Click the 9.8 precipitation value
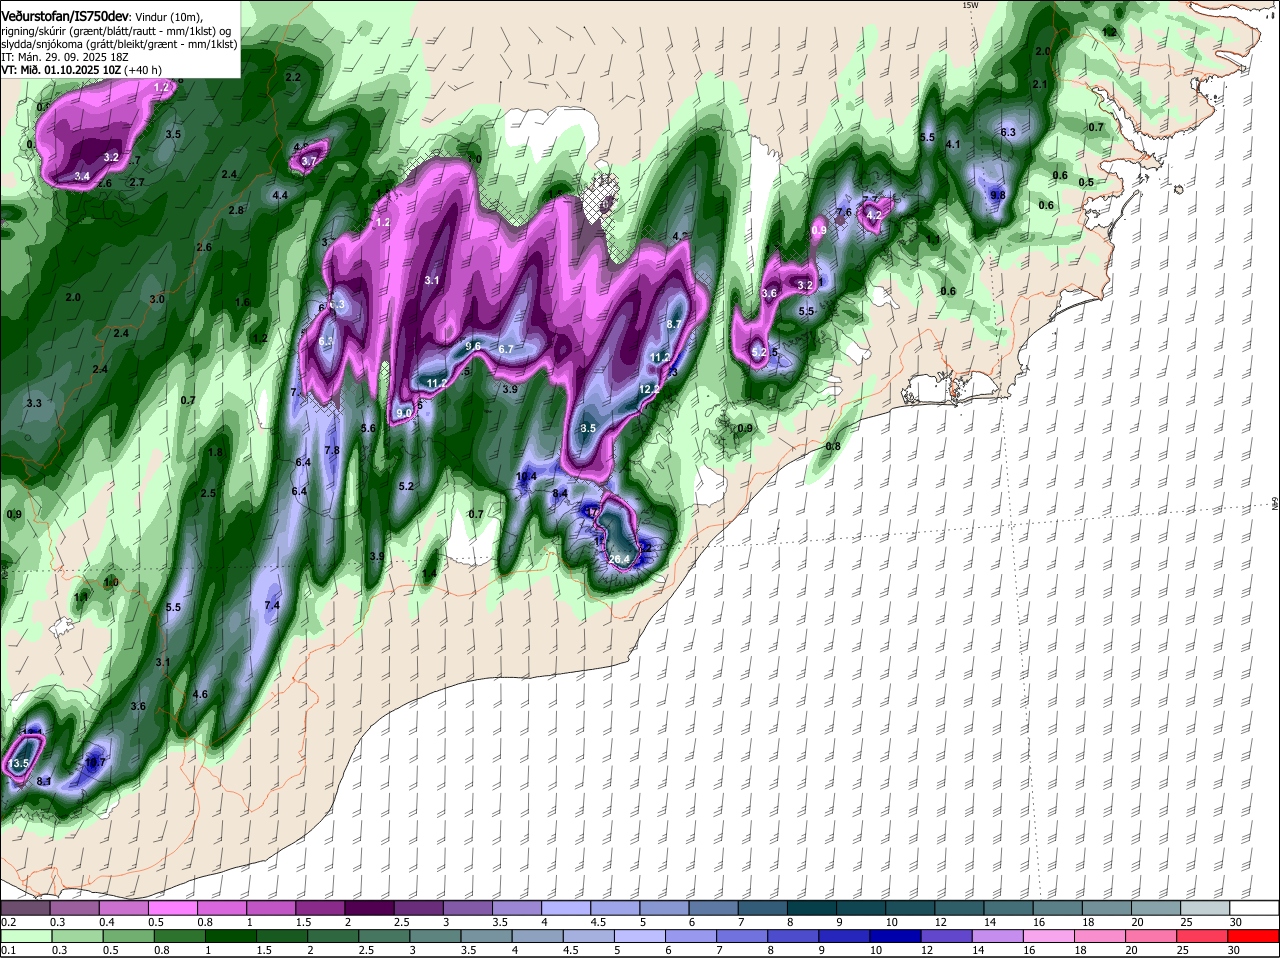 click(997, 195)
